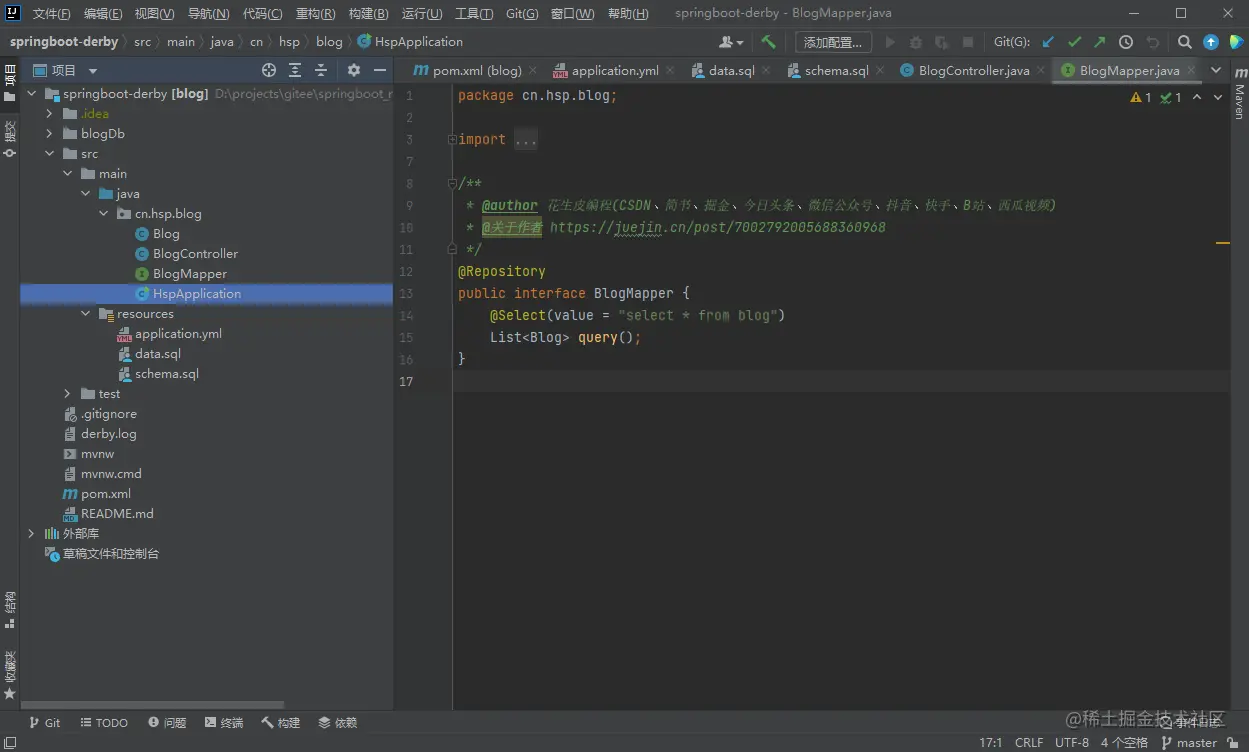Collapse the springboot-derby project root
Screen dimensions: 1249x752
(31, 94)
